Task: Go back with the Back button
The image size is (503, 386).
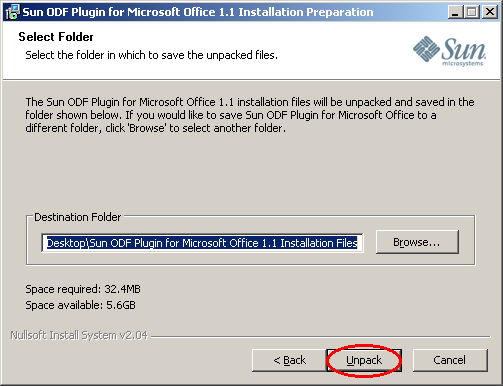Action: (289, 360)
